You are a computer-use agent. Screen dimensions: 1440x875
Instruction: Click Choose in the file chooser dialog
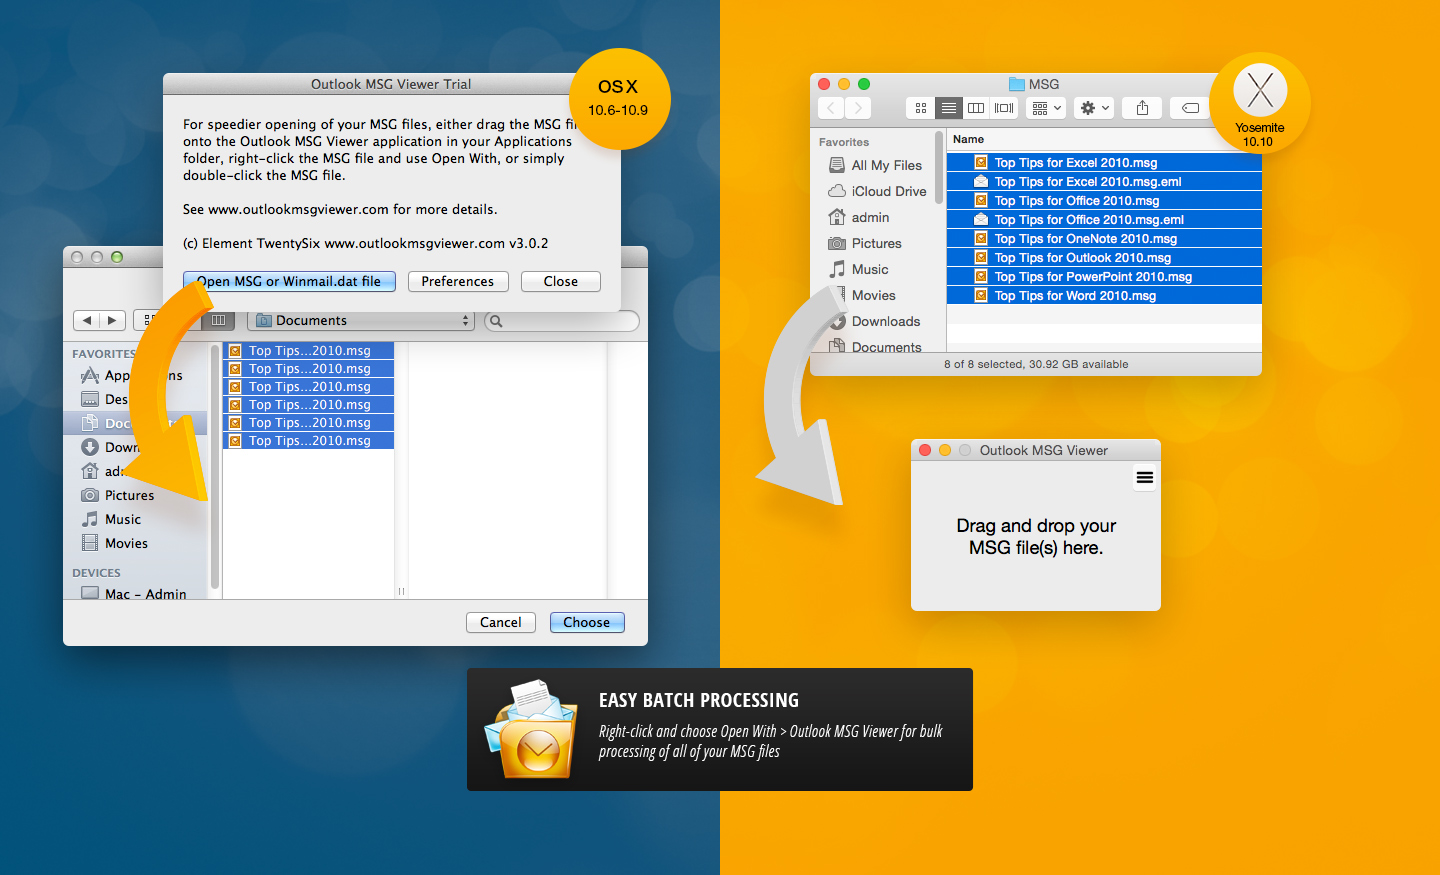tap(587, 623)
